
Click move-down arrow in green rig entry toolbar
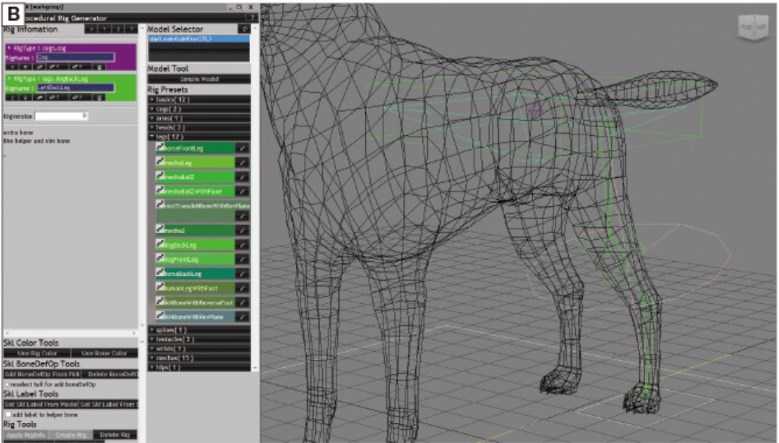(x=25, y=97)
